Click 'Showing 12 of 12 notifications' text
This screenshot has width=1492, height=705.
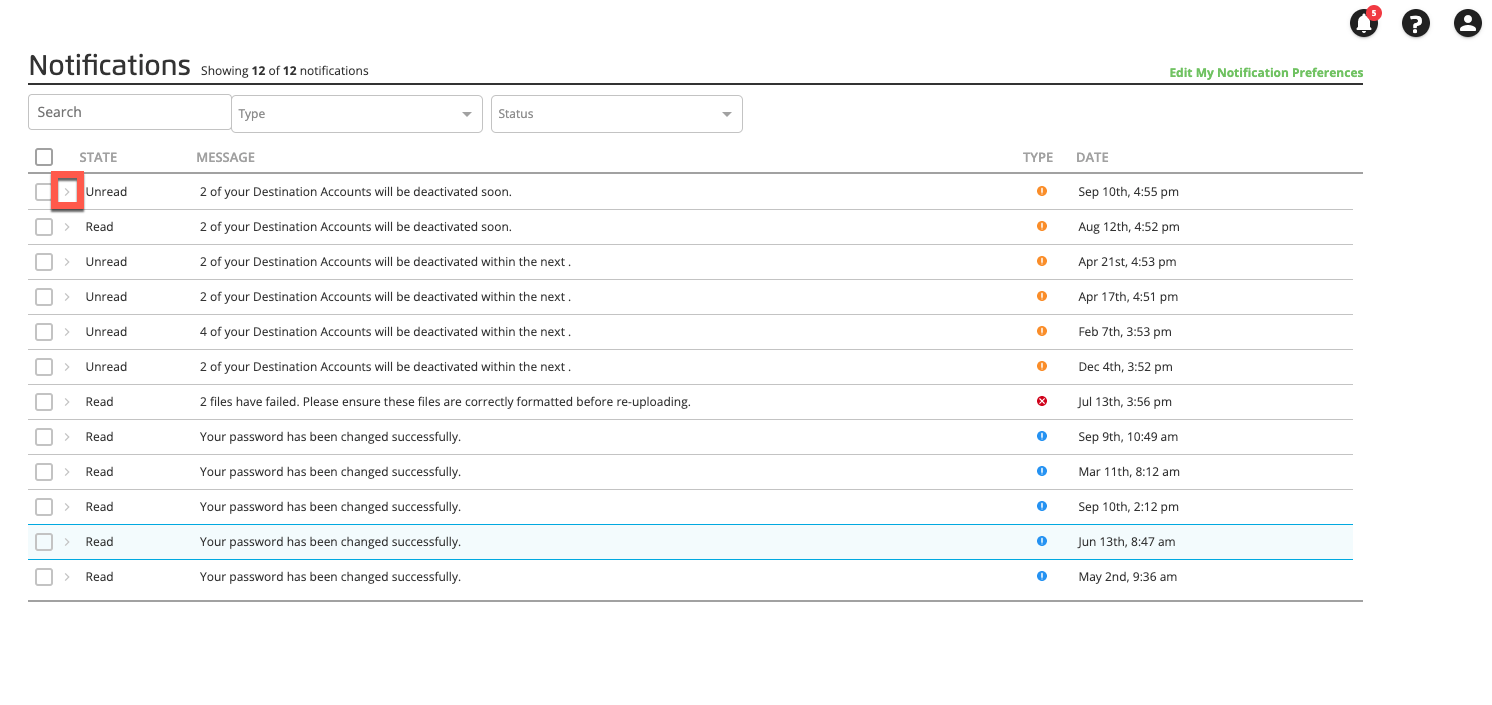click(285, 71)
